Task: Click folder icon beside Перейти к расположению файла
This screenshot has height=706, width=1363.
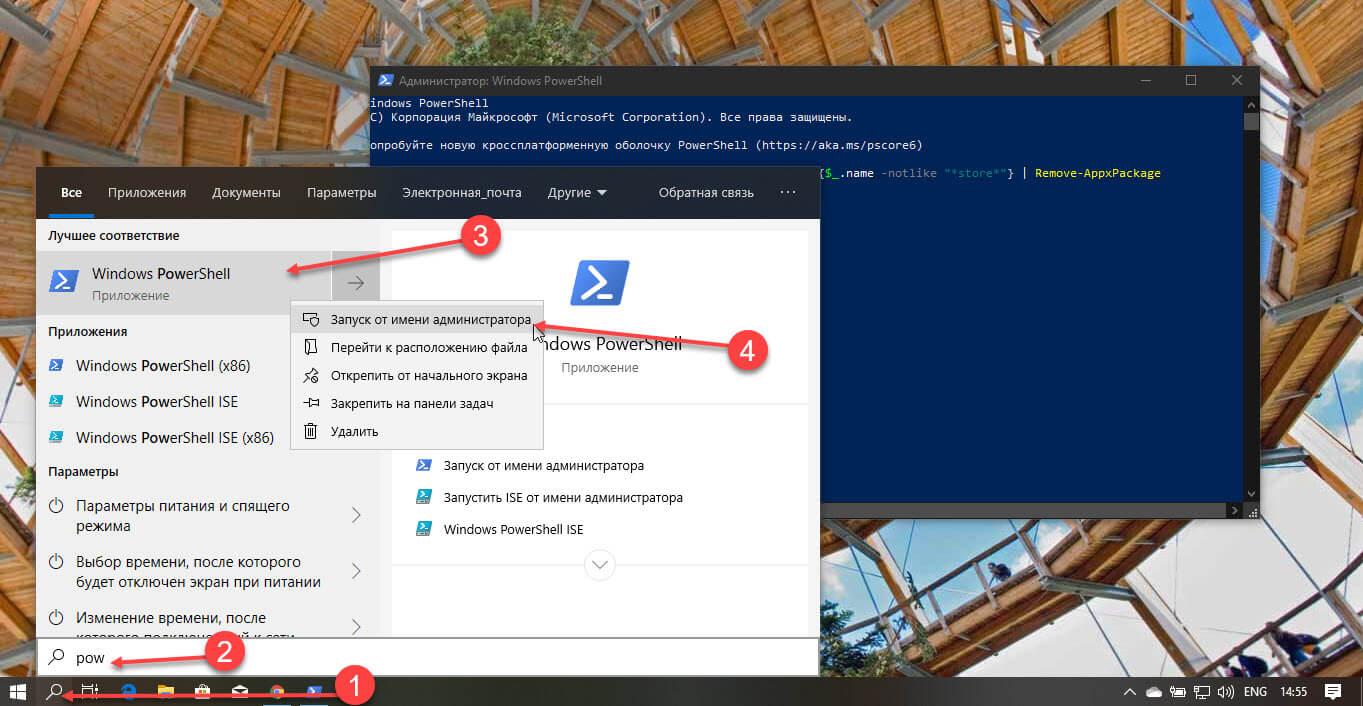Action: pos(311,348)
